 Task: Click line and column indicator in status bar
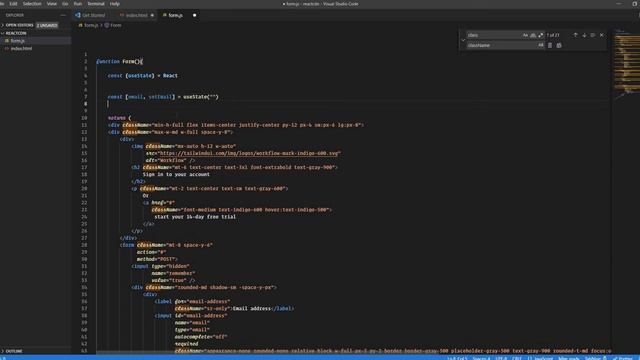(x=457, y=358)
